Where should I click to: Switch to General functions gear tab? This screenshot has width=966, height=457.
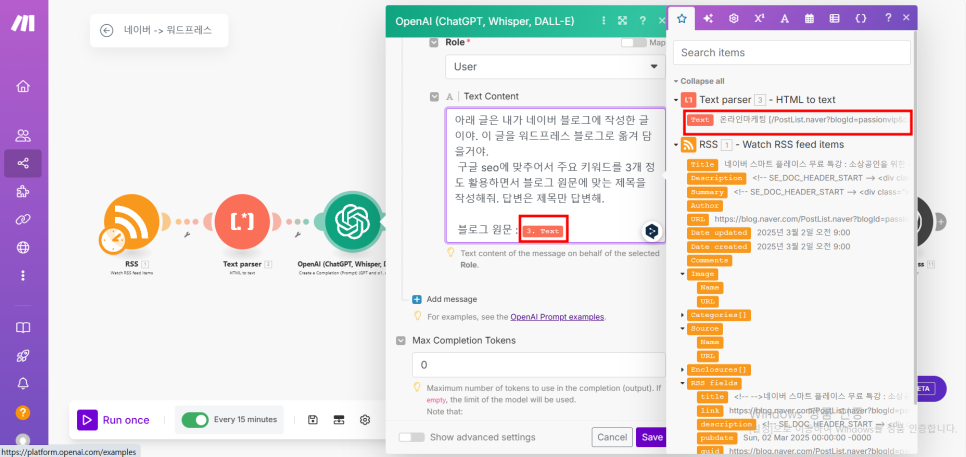[734, 18]
